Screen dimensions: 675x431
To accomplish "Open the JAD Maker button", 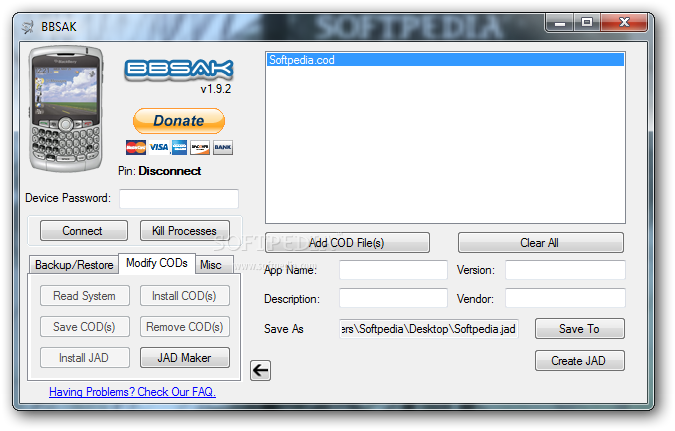I will pyautogui.click(x=185, y=358).
